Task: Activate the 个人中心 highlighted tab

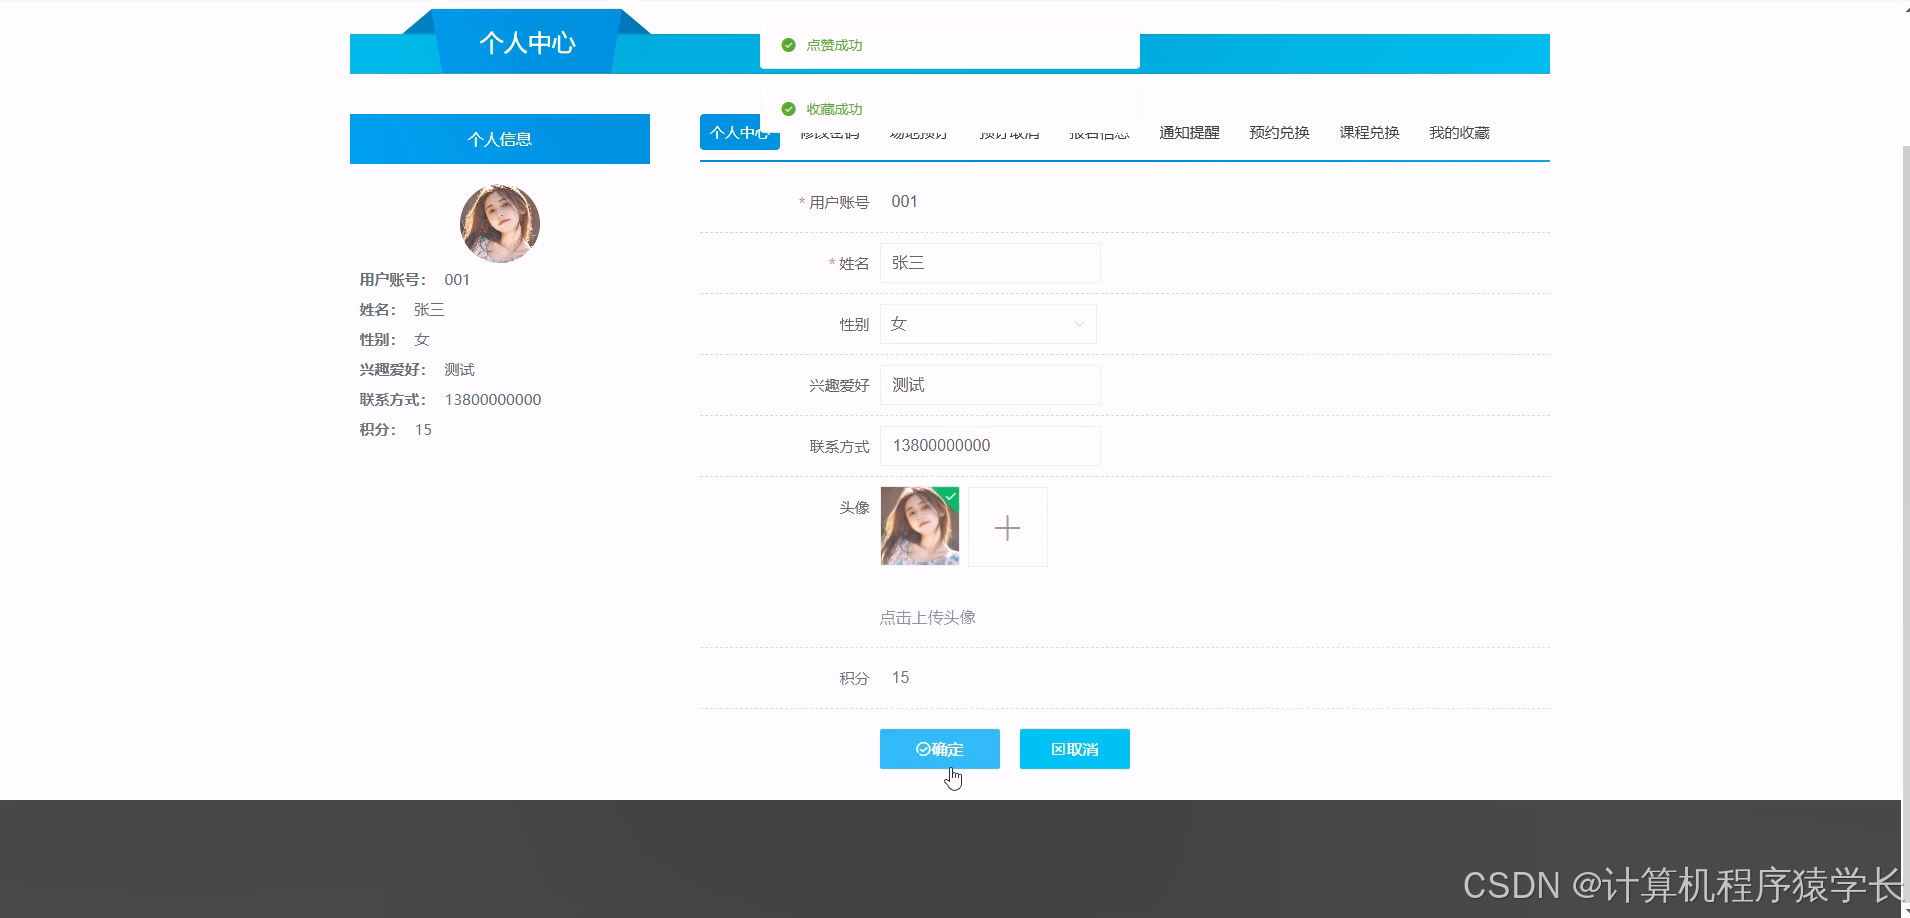Action: 739,131
